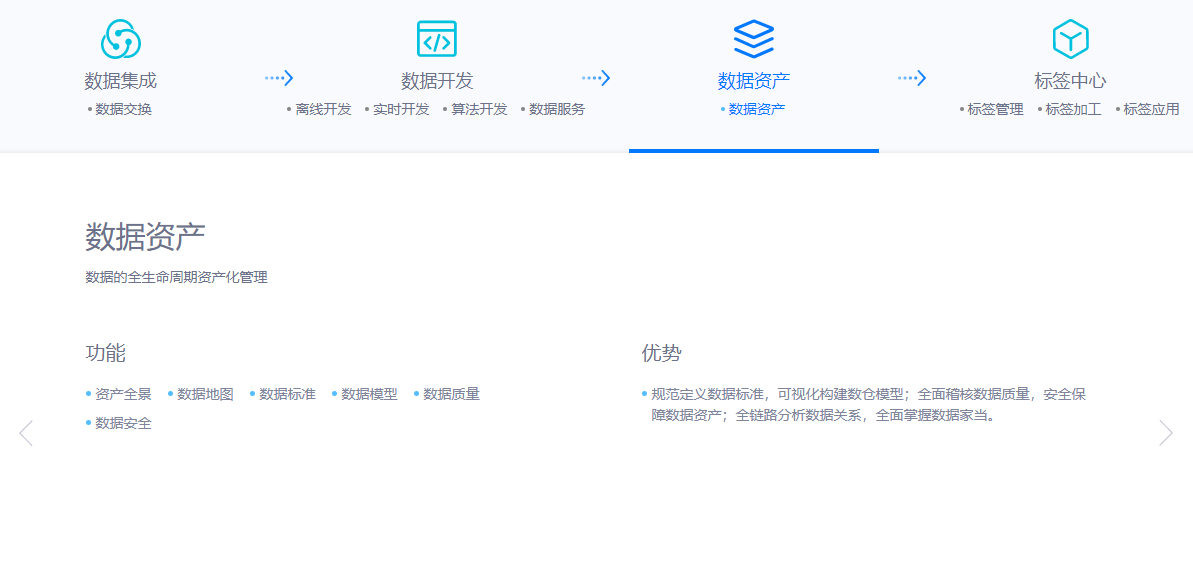1193x580 pixels.
Task: Select the 标签中心 tab title
Action: (x=1070, y=81)
